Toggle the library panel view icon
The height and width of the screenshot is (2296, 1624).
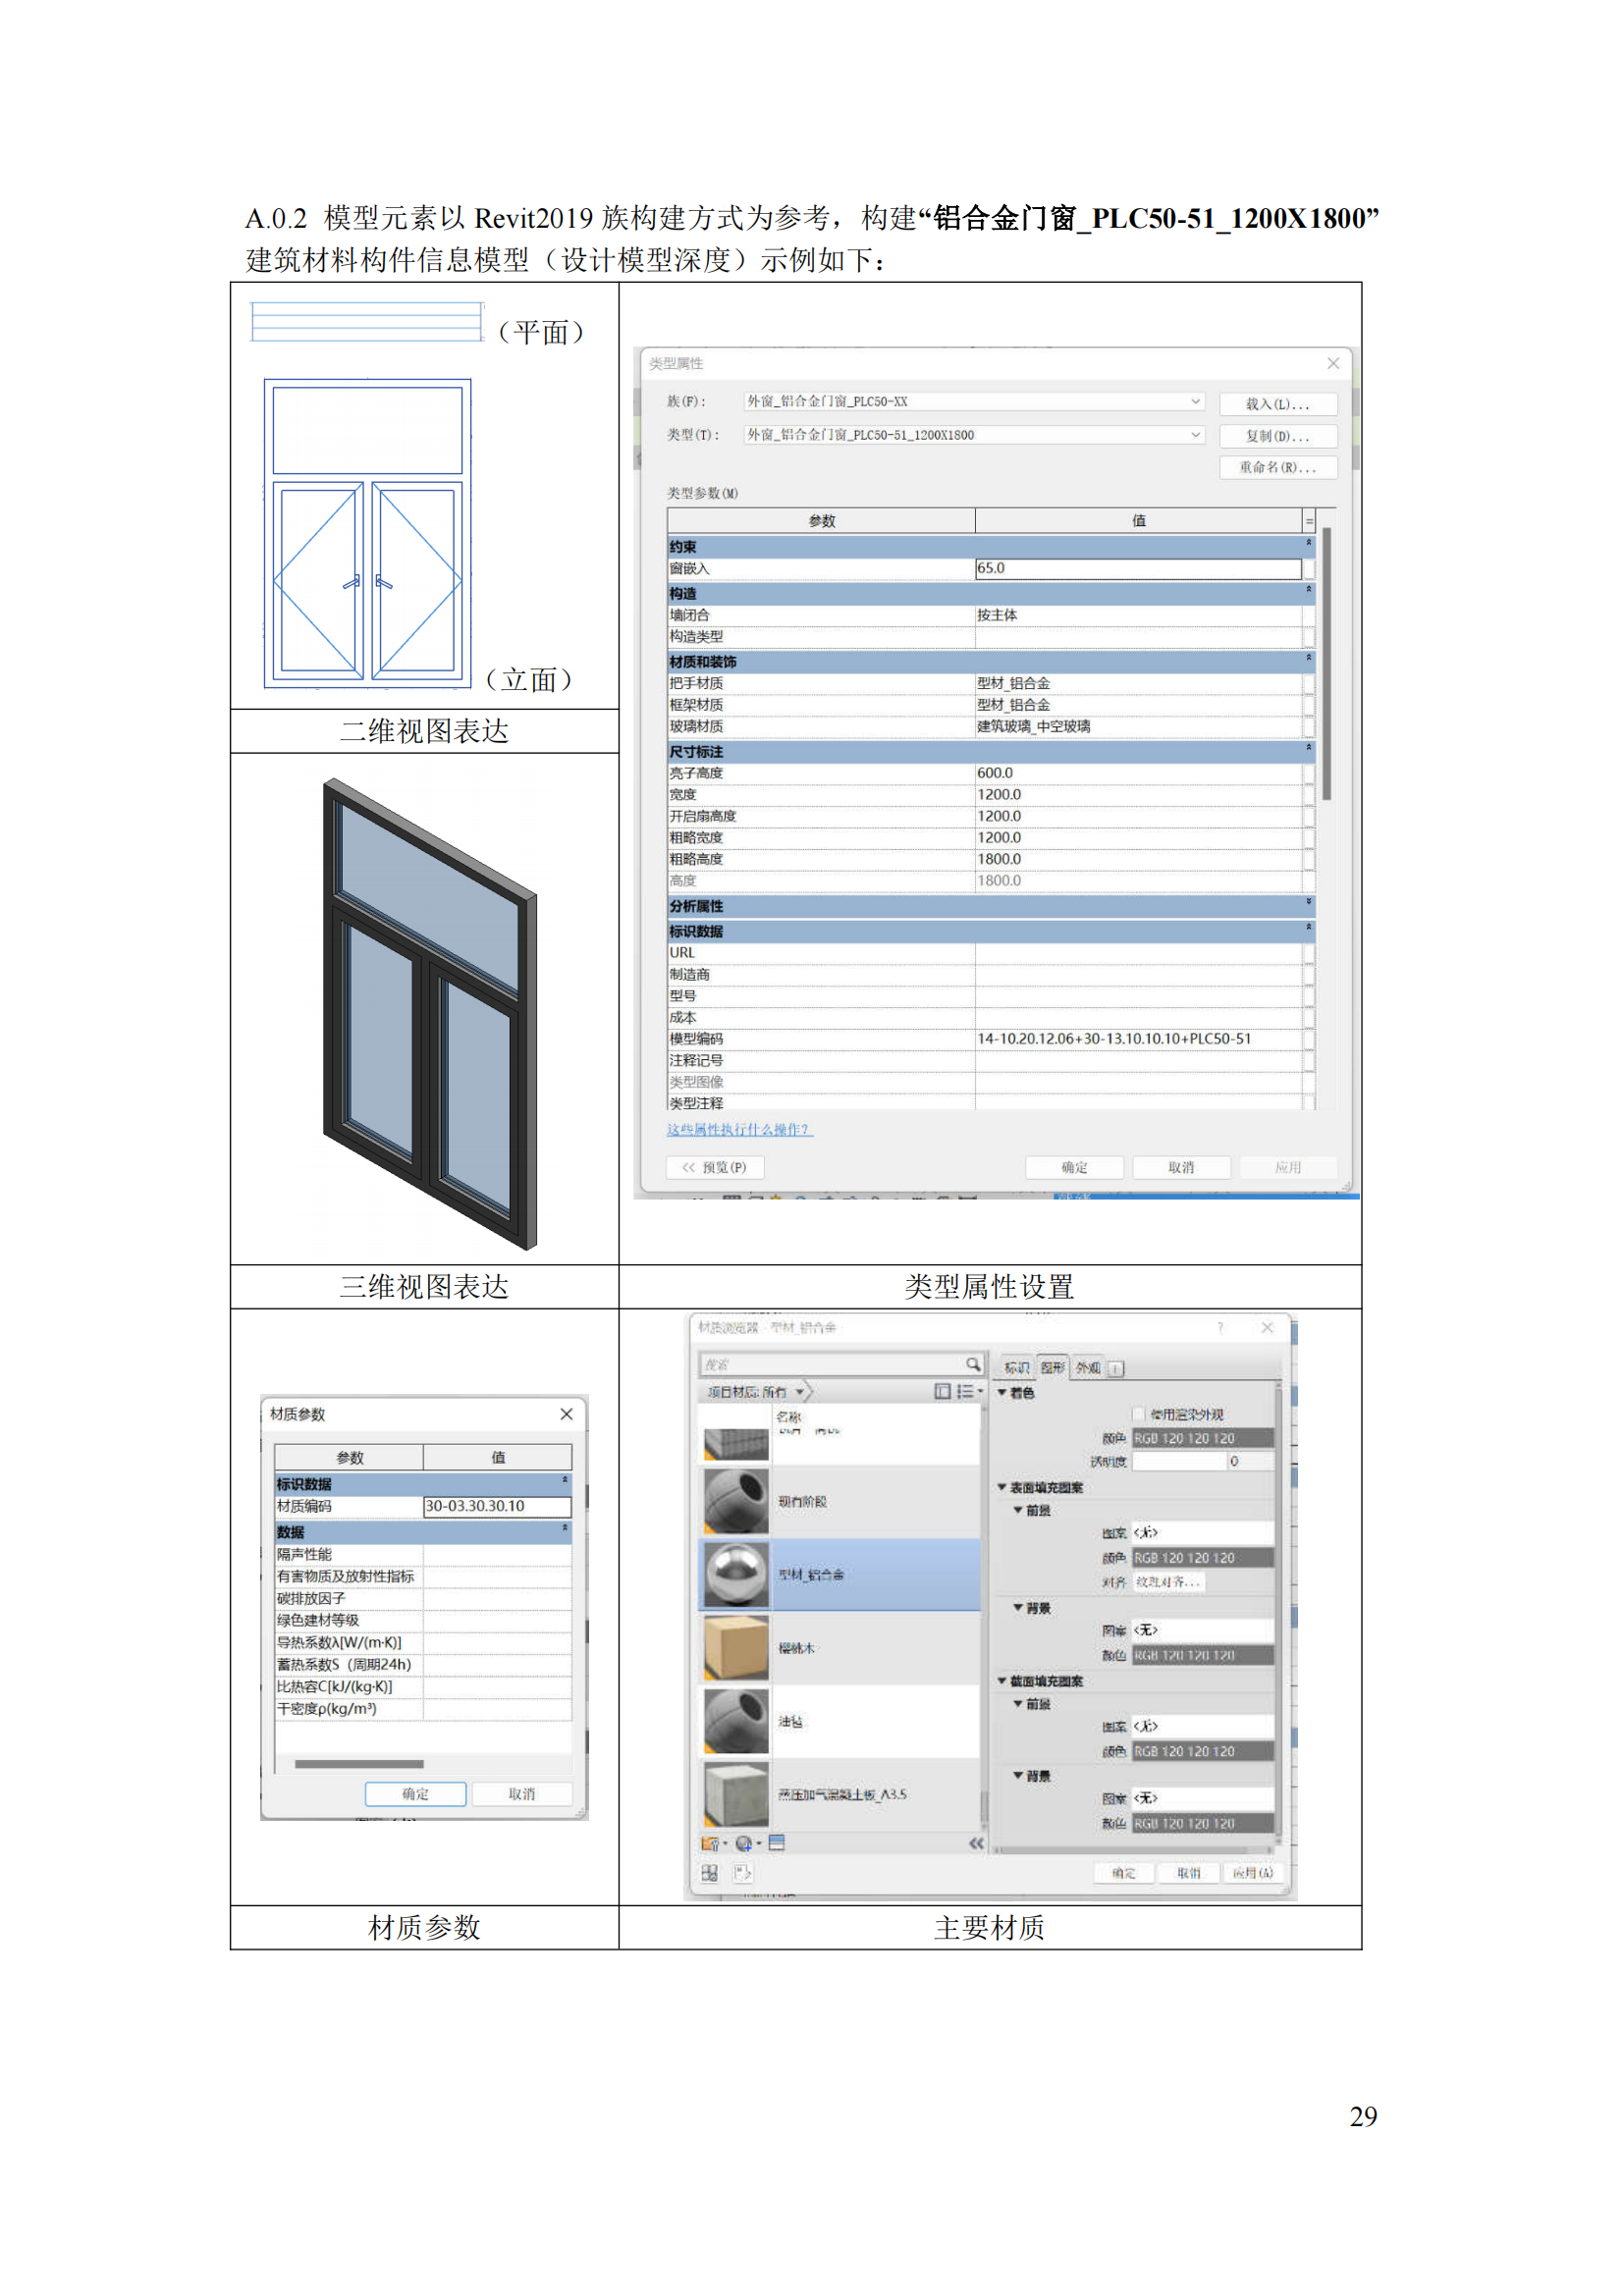click(942, 1391)
